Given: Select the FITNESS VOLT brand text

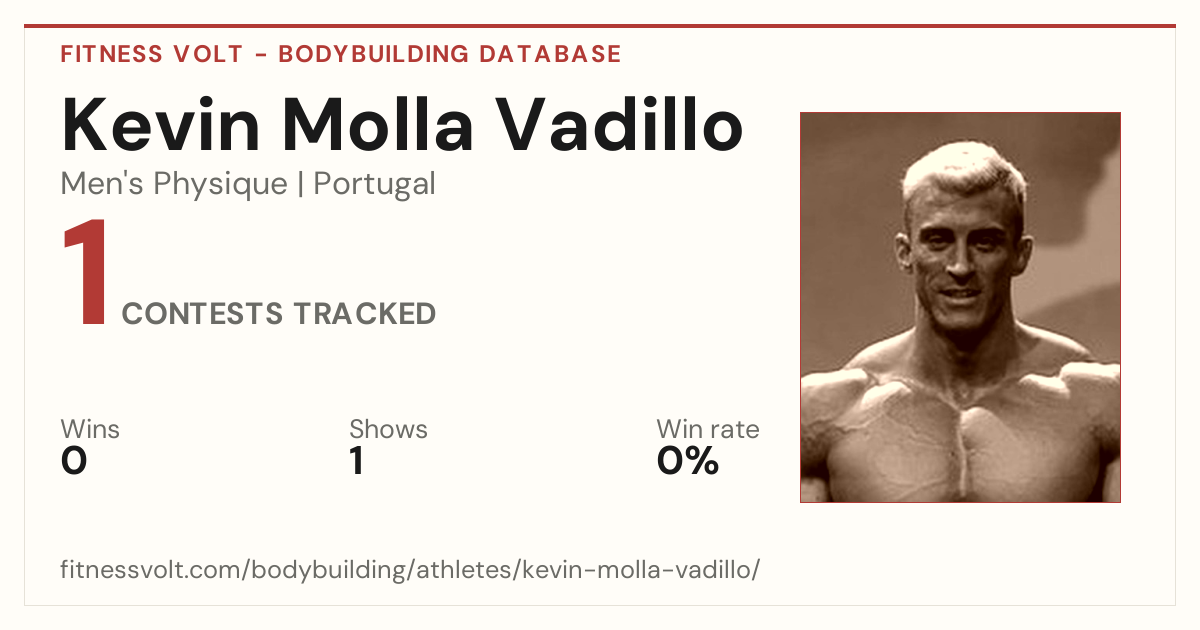Looking at the screenshot, I should (151, 54).
